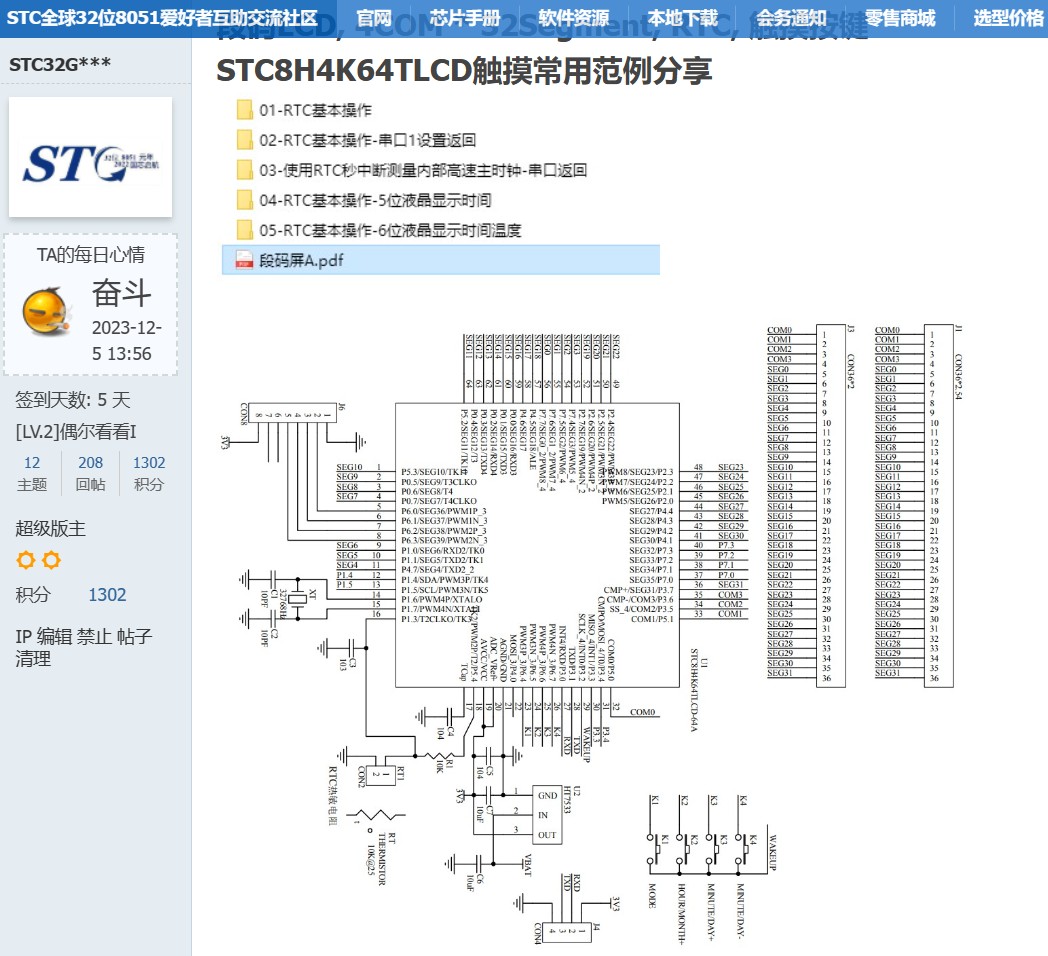Click the STC8H4K64TLCD触摸常用范例分享 heading
Image resolution: width=1048 pixels, height=956 pixels.
464,71
